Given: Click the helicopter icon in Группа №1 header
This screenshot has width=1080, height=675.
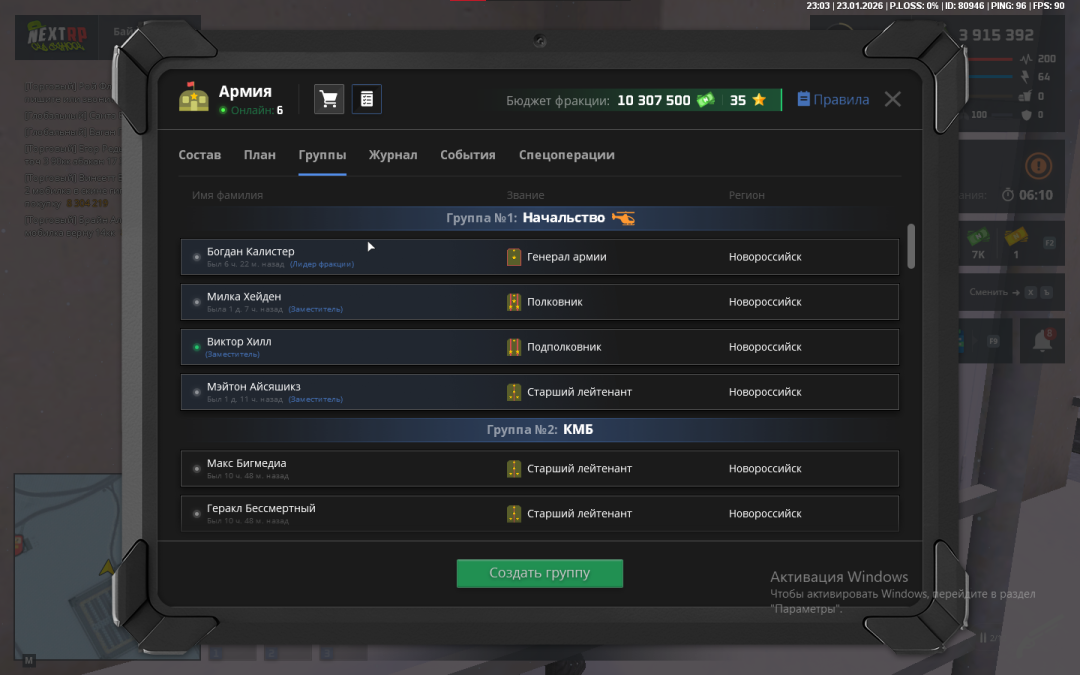Looking at the screenshot, I should pos(623,218).
